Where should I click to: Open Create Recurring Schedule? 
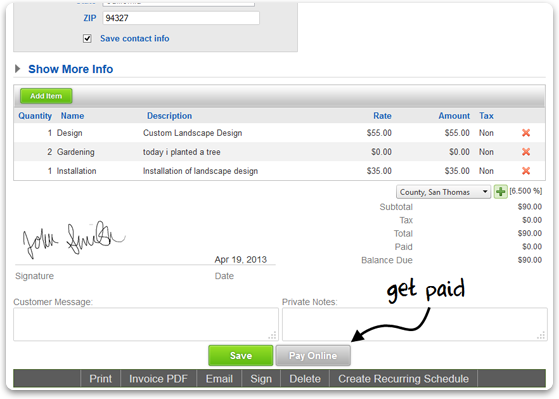[403, 379]
